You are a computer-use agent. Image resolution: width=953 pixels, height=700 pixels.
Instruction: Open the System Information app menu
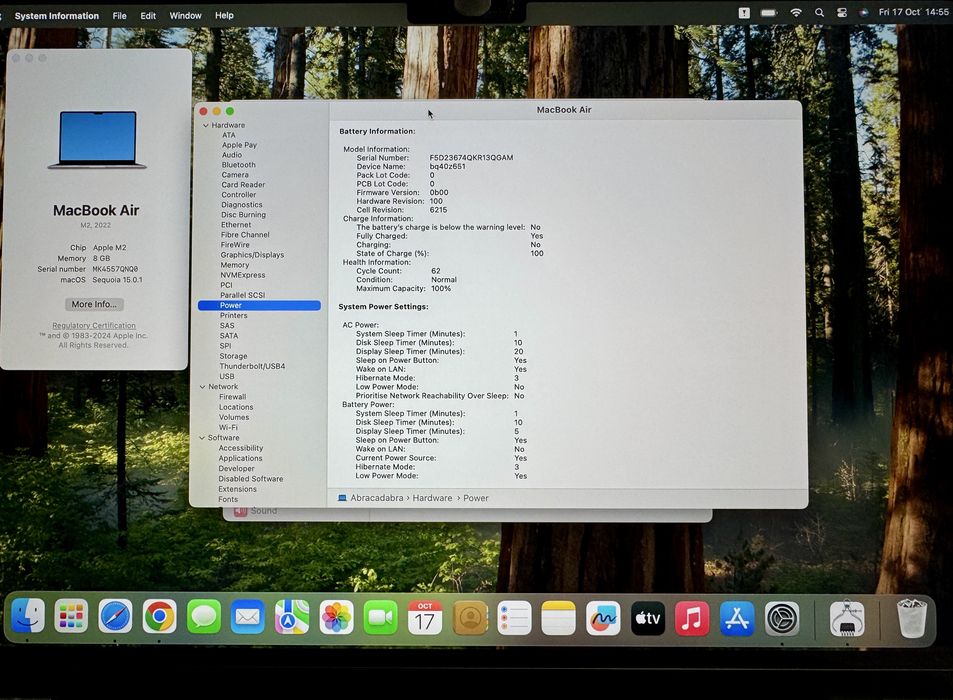pyautogui.click(x=57, y=16)
